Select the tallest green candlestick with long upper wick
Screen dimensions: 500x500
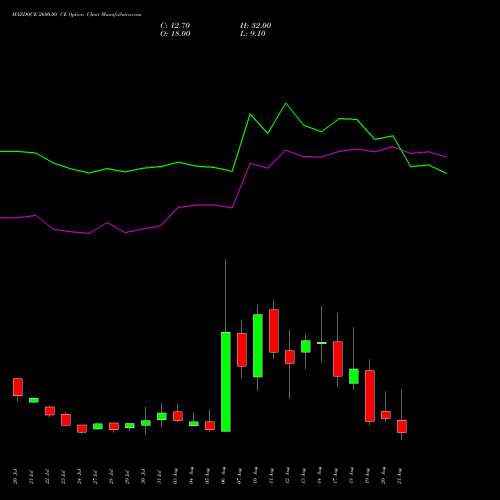(226, 382)
